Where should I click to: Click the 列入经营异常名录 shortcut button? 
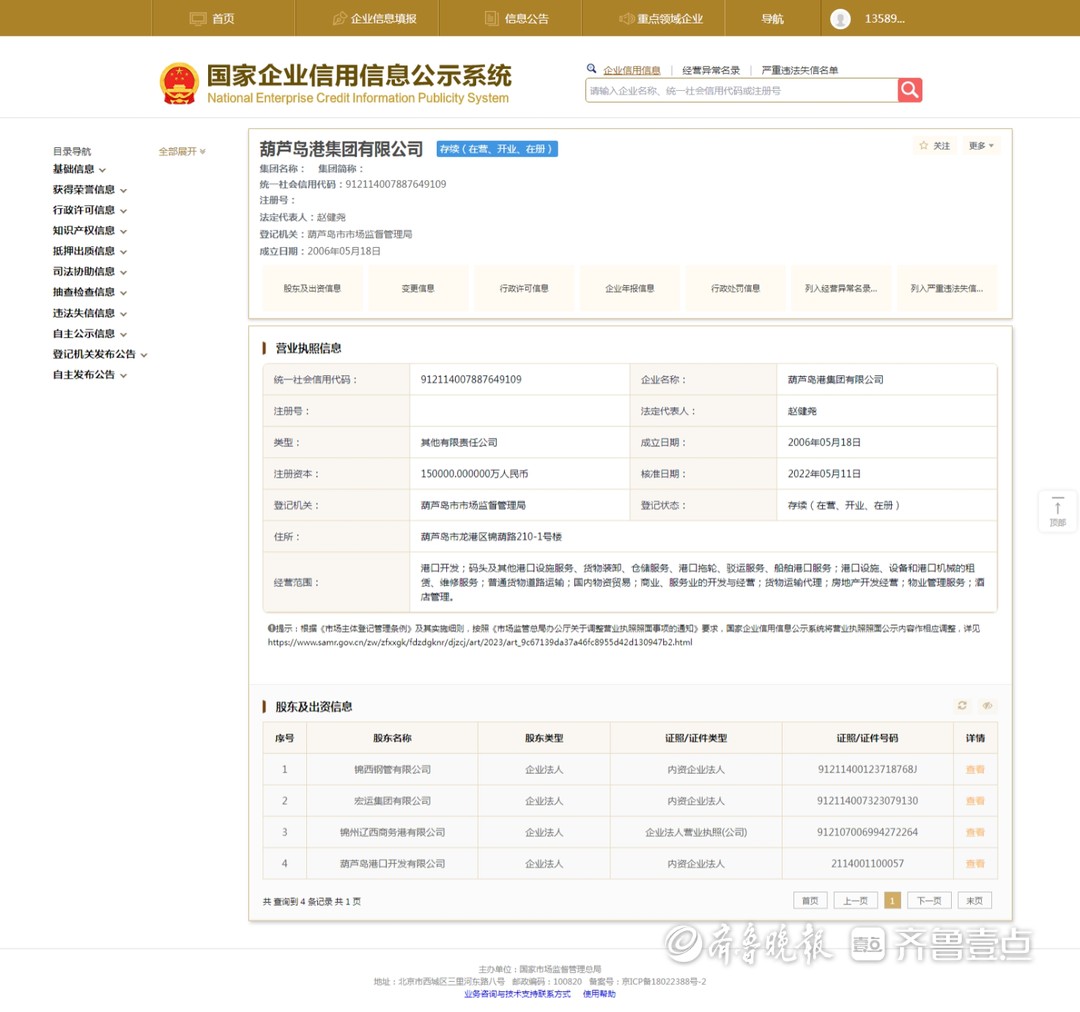(841, 288)
